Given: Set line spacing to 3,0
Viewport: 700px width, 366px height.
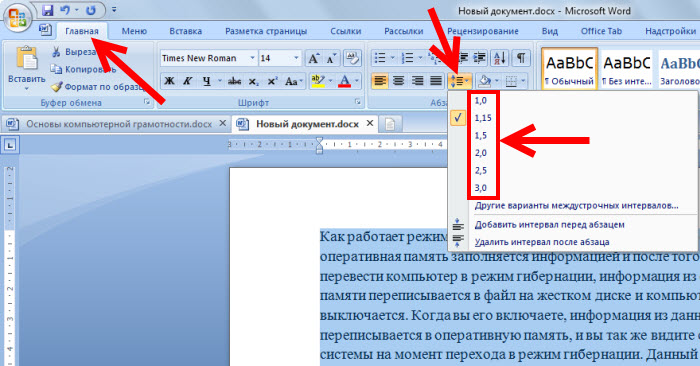Looking at the screenshot, I should point(481,188).
